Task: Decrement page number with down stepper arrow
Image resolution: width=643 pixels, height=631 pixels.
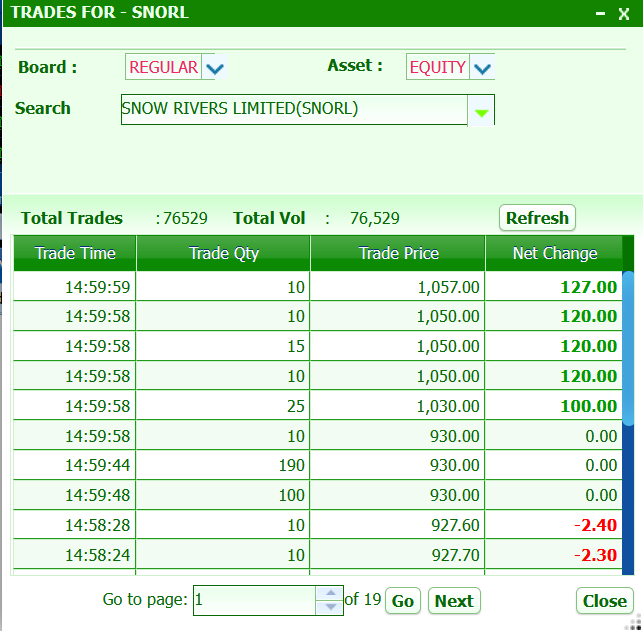Action: (x=330, y=607)
